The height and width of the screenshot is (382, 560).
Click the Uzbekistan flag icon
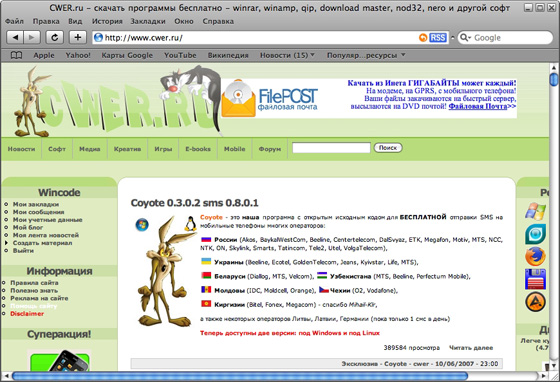[x=322, y=275]
